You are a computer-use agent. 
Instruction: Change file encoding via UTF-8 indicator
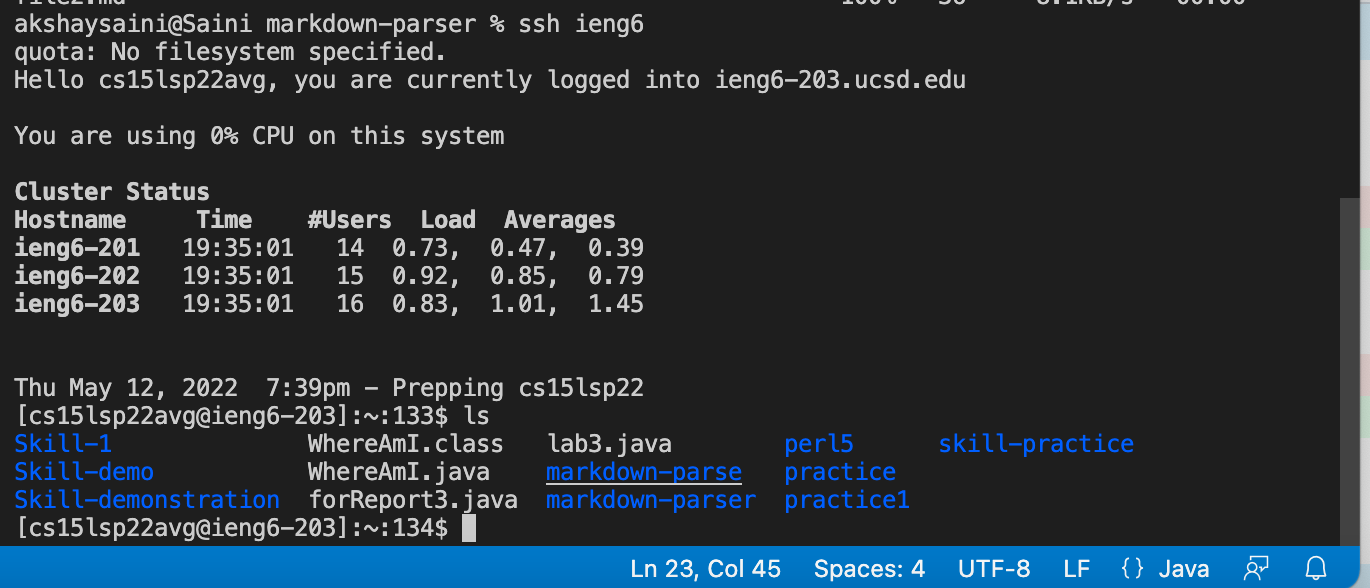tap(994, 568)
